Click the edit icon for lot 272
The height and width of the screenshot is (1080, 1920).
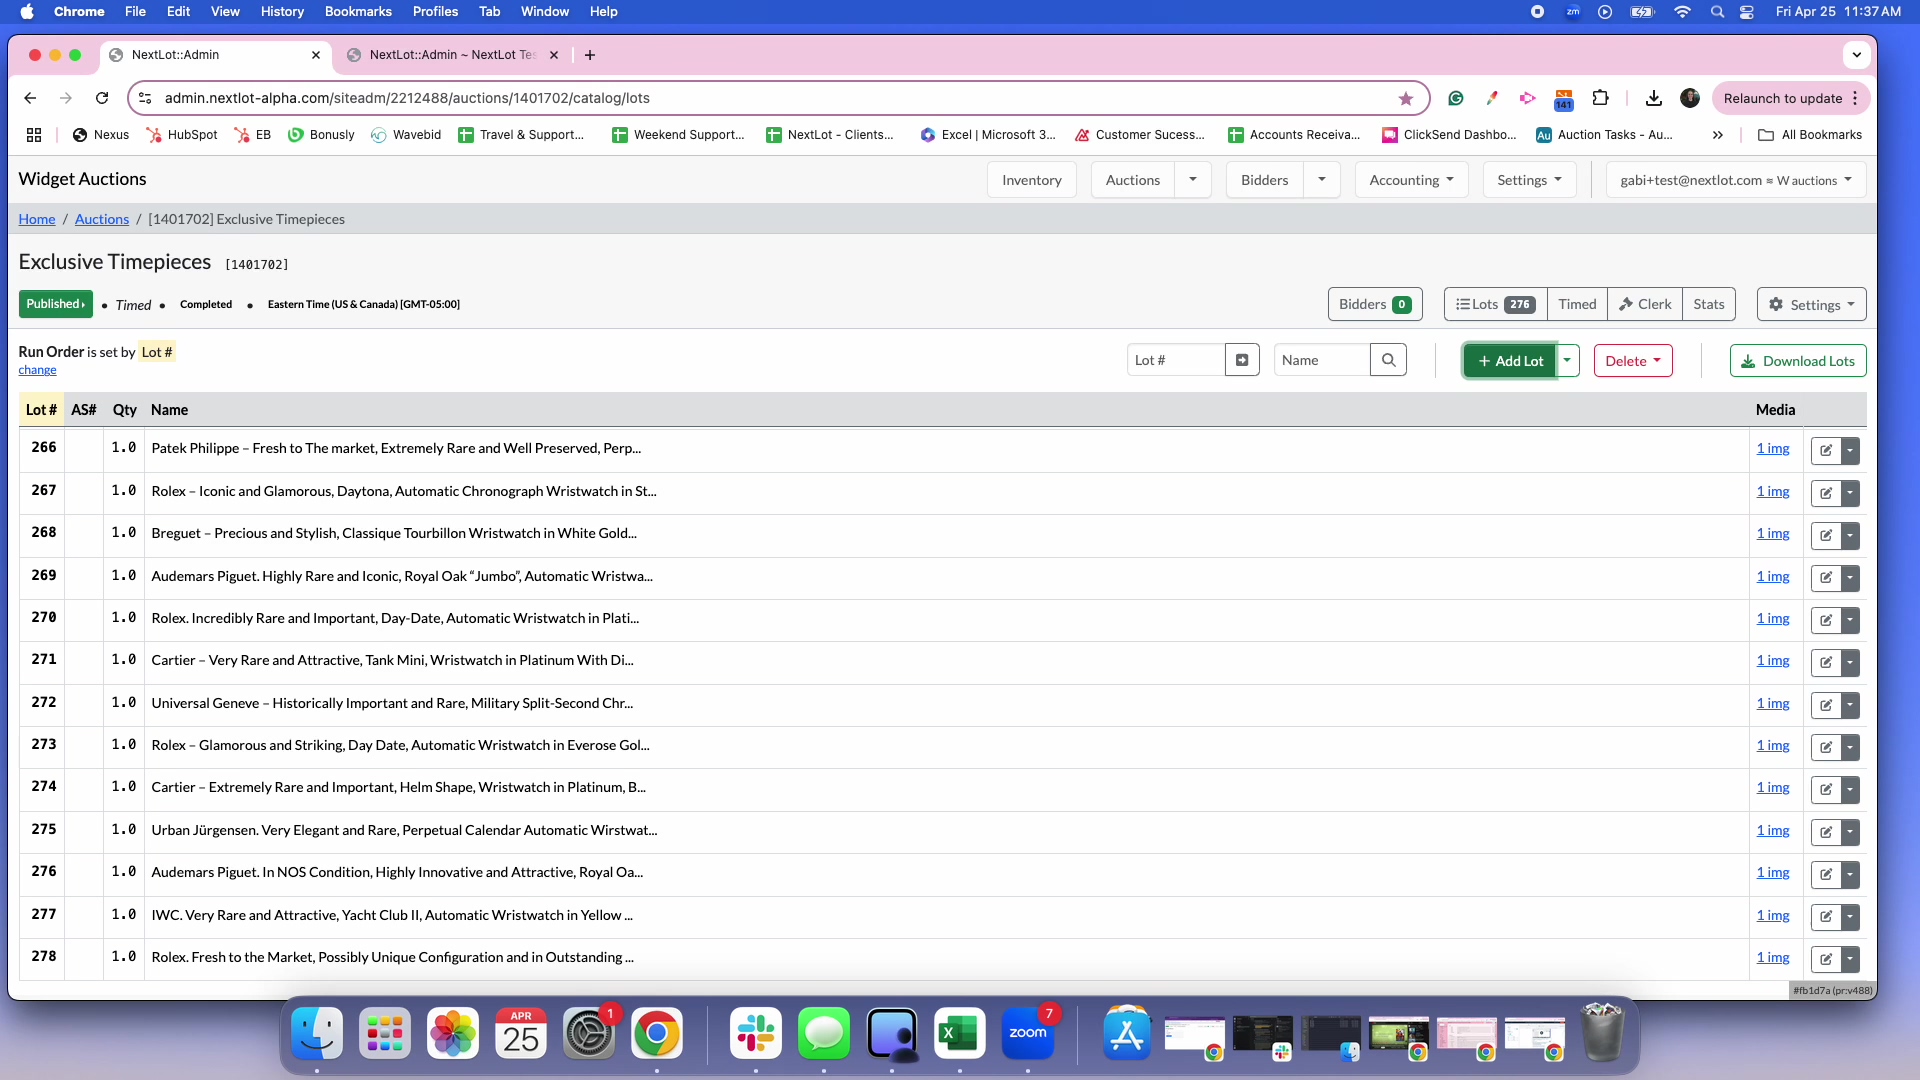point(1826,705)
